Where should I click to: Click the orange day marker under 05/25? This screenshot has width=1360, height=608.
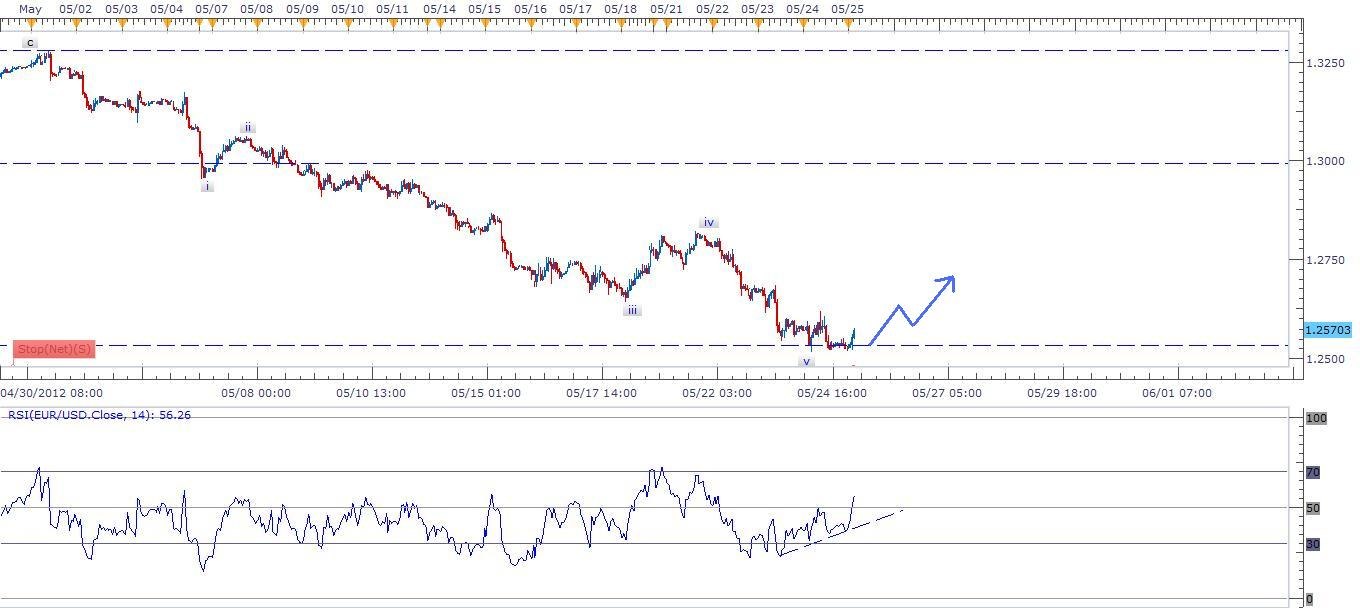(848, 22)
